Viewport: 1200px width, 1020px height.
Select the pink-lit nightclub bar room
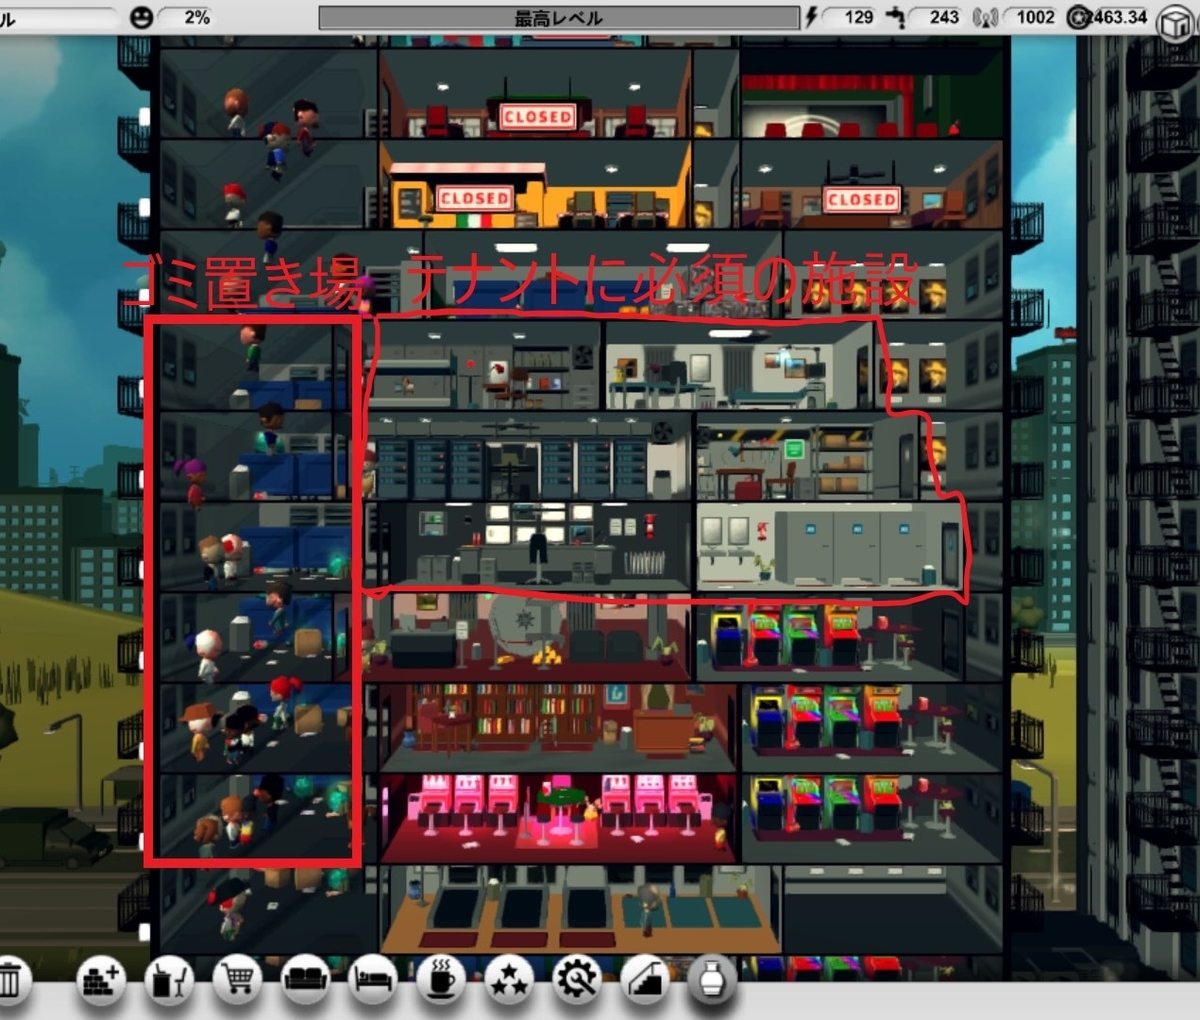click(x=558, y=817)
